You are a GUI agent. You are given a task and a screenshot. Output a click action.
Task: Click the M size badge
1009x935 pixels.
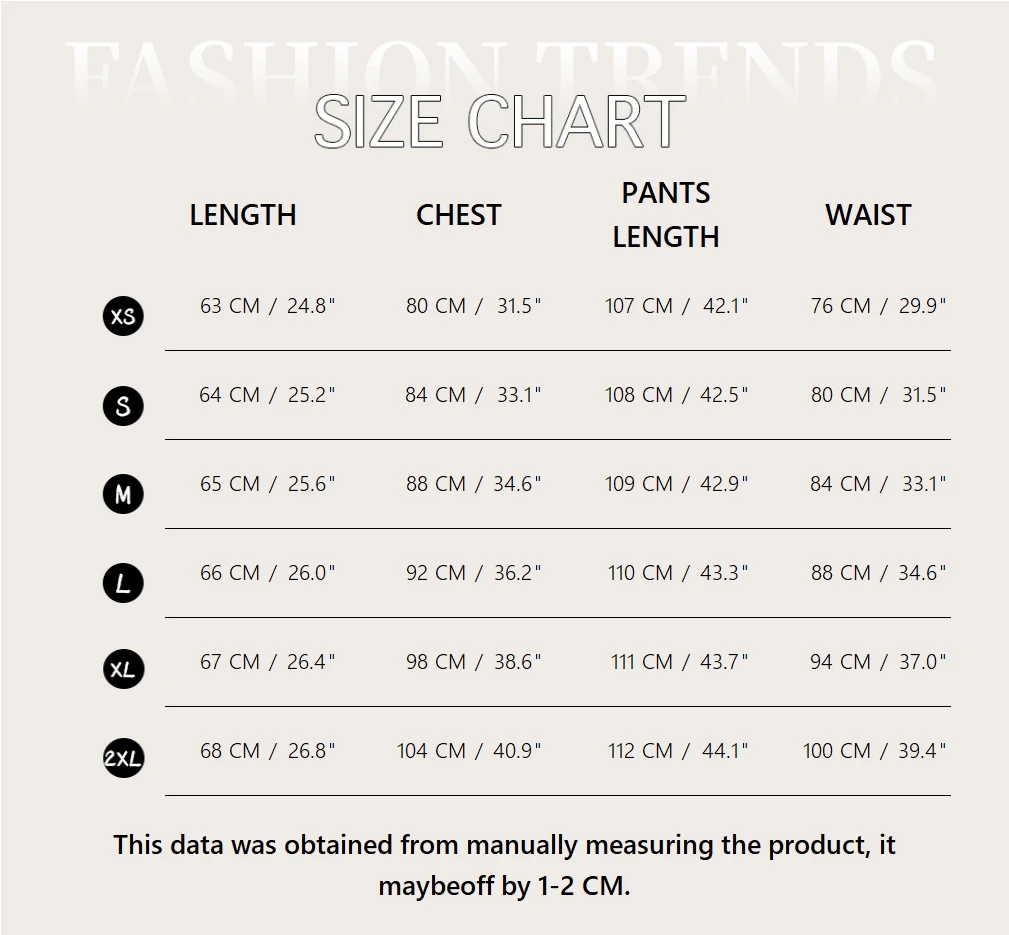coord(123,494)
